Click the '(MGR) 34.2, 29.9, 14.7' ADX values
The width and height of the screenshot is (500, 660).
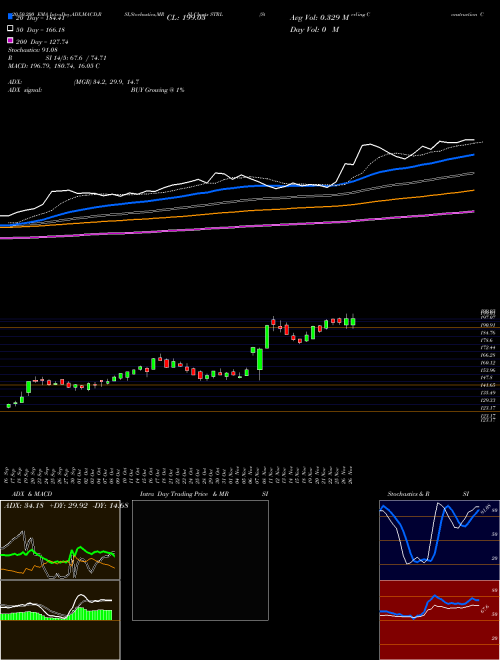click(x=106, y=82)
